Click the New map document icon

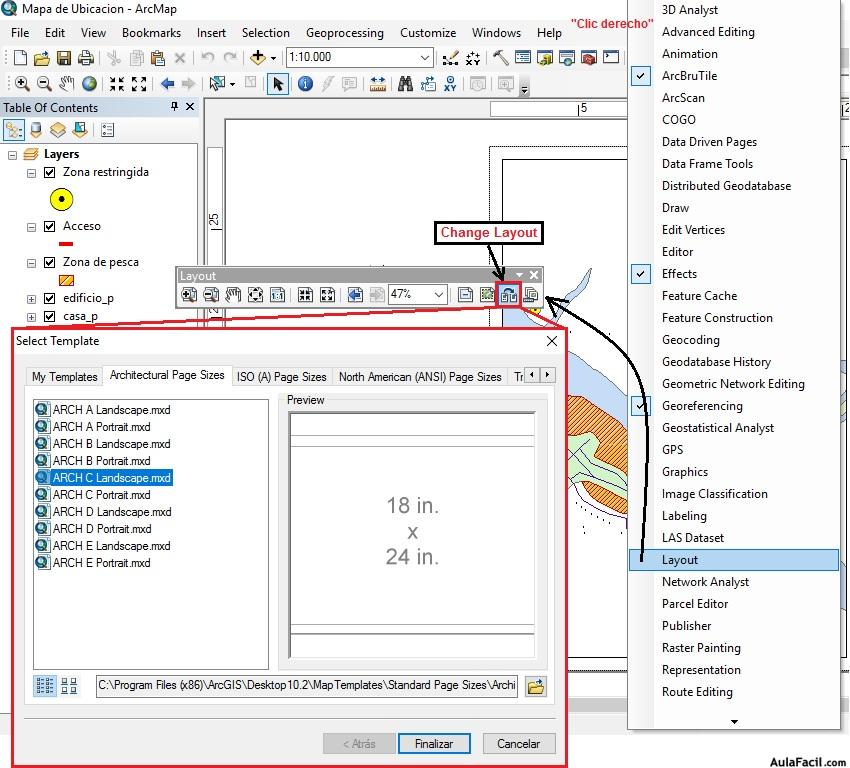20,57
